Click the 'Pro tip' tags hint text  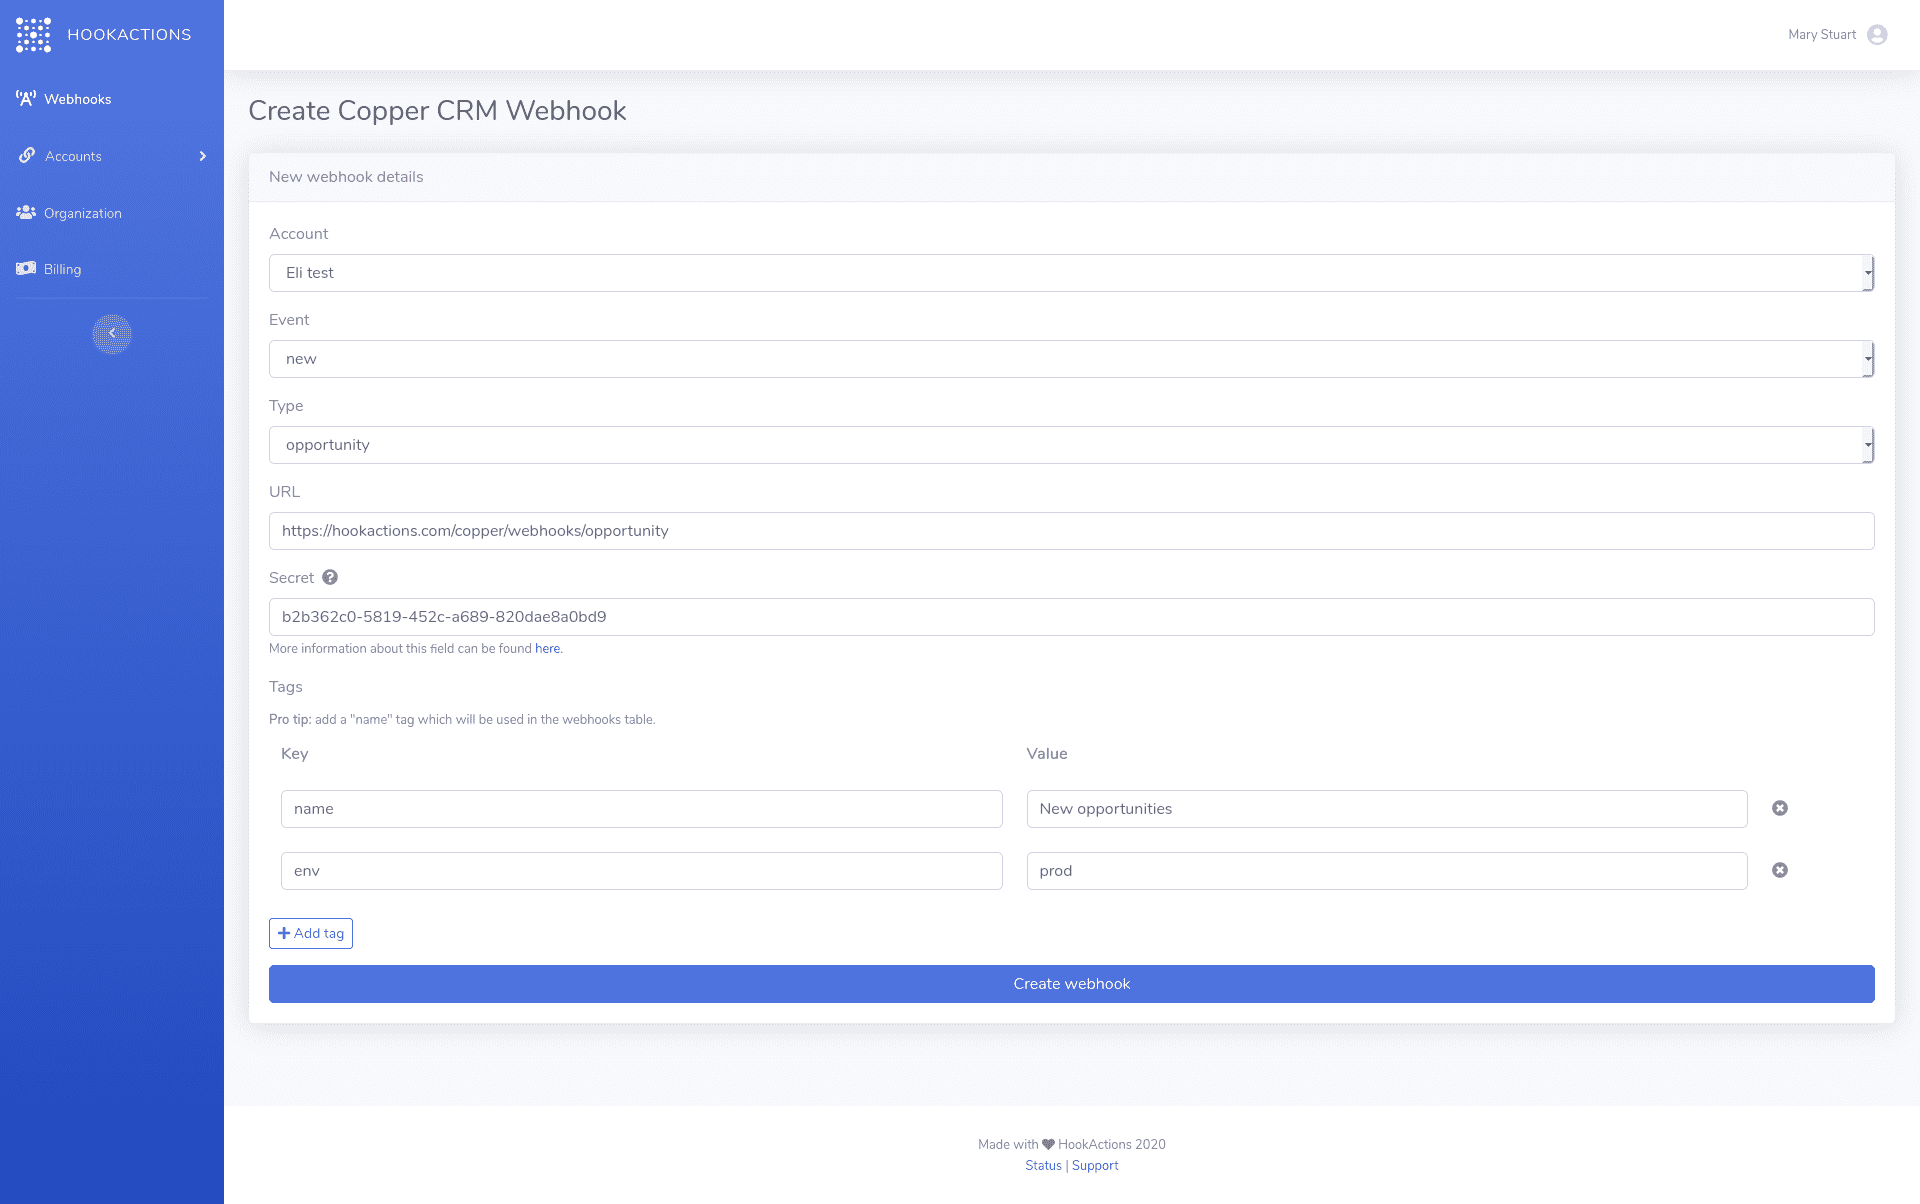pyautogui.click(x=462, y=719)
